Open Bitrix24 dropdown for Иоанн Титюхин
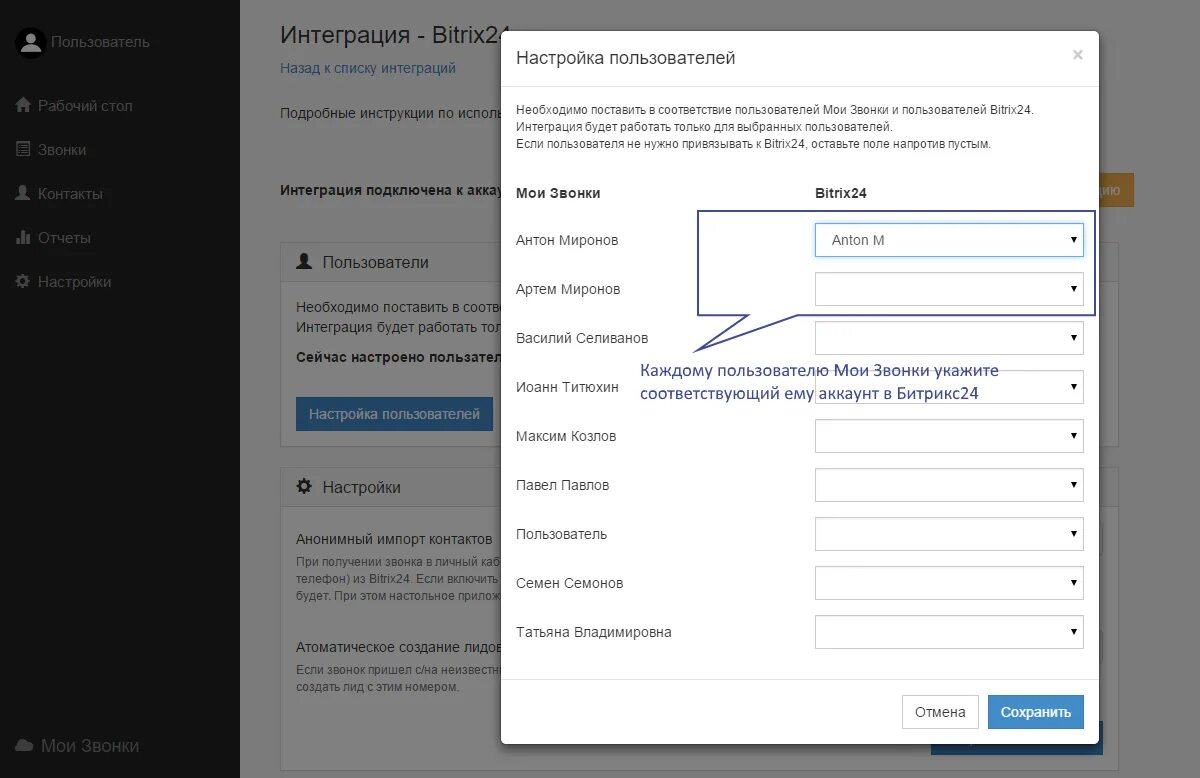The image size is (1200, 778). click(949, 387)
